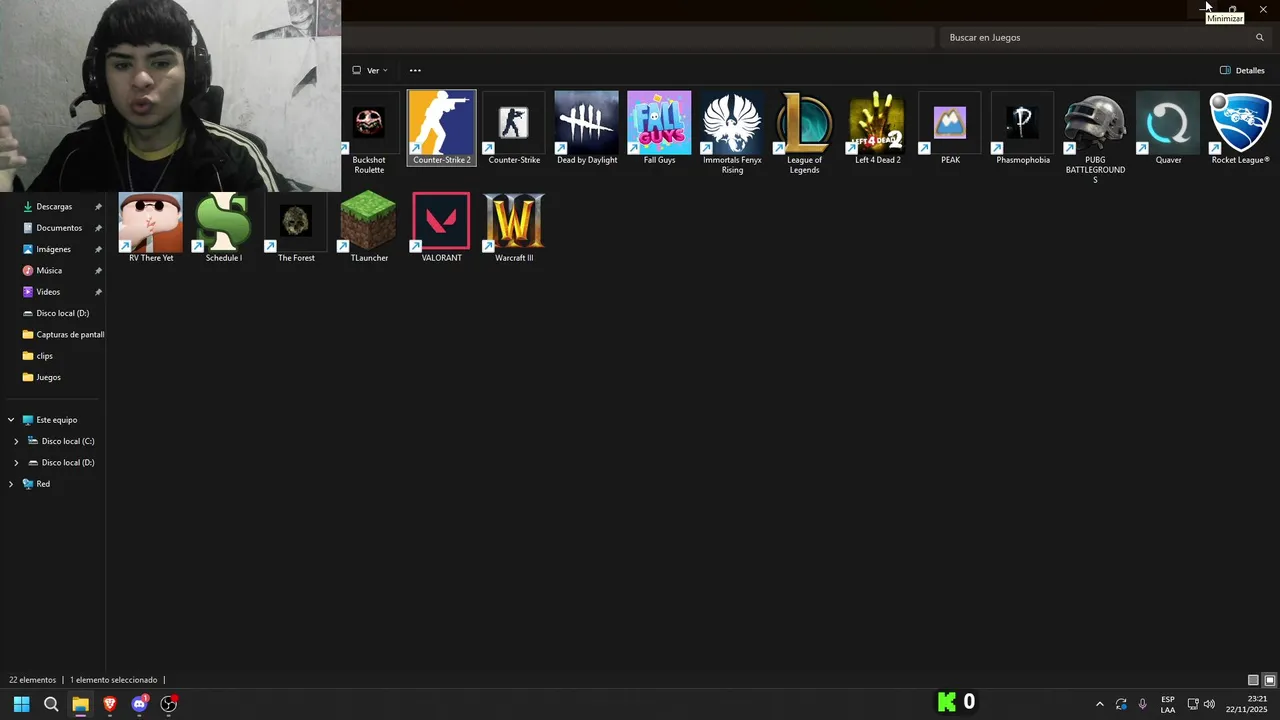
Task: Expand Disco local (D:) under Este equipo
Action: [16, 463]
